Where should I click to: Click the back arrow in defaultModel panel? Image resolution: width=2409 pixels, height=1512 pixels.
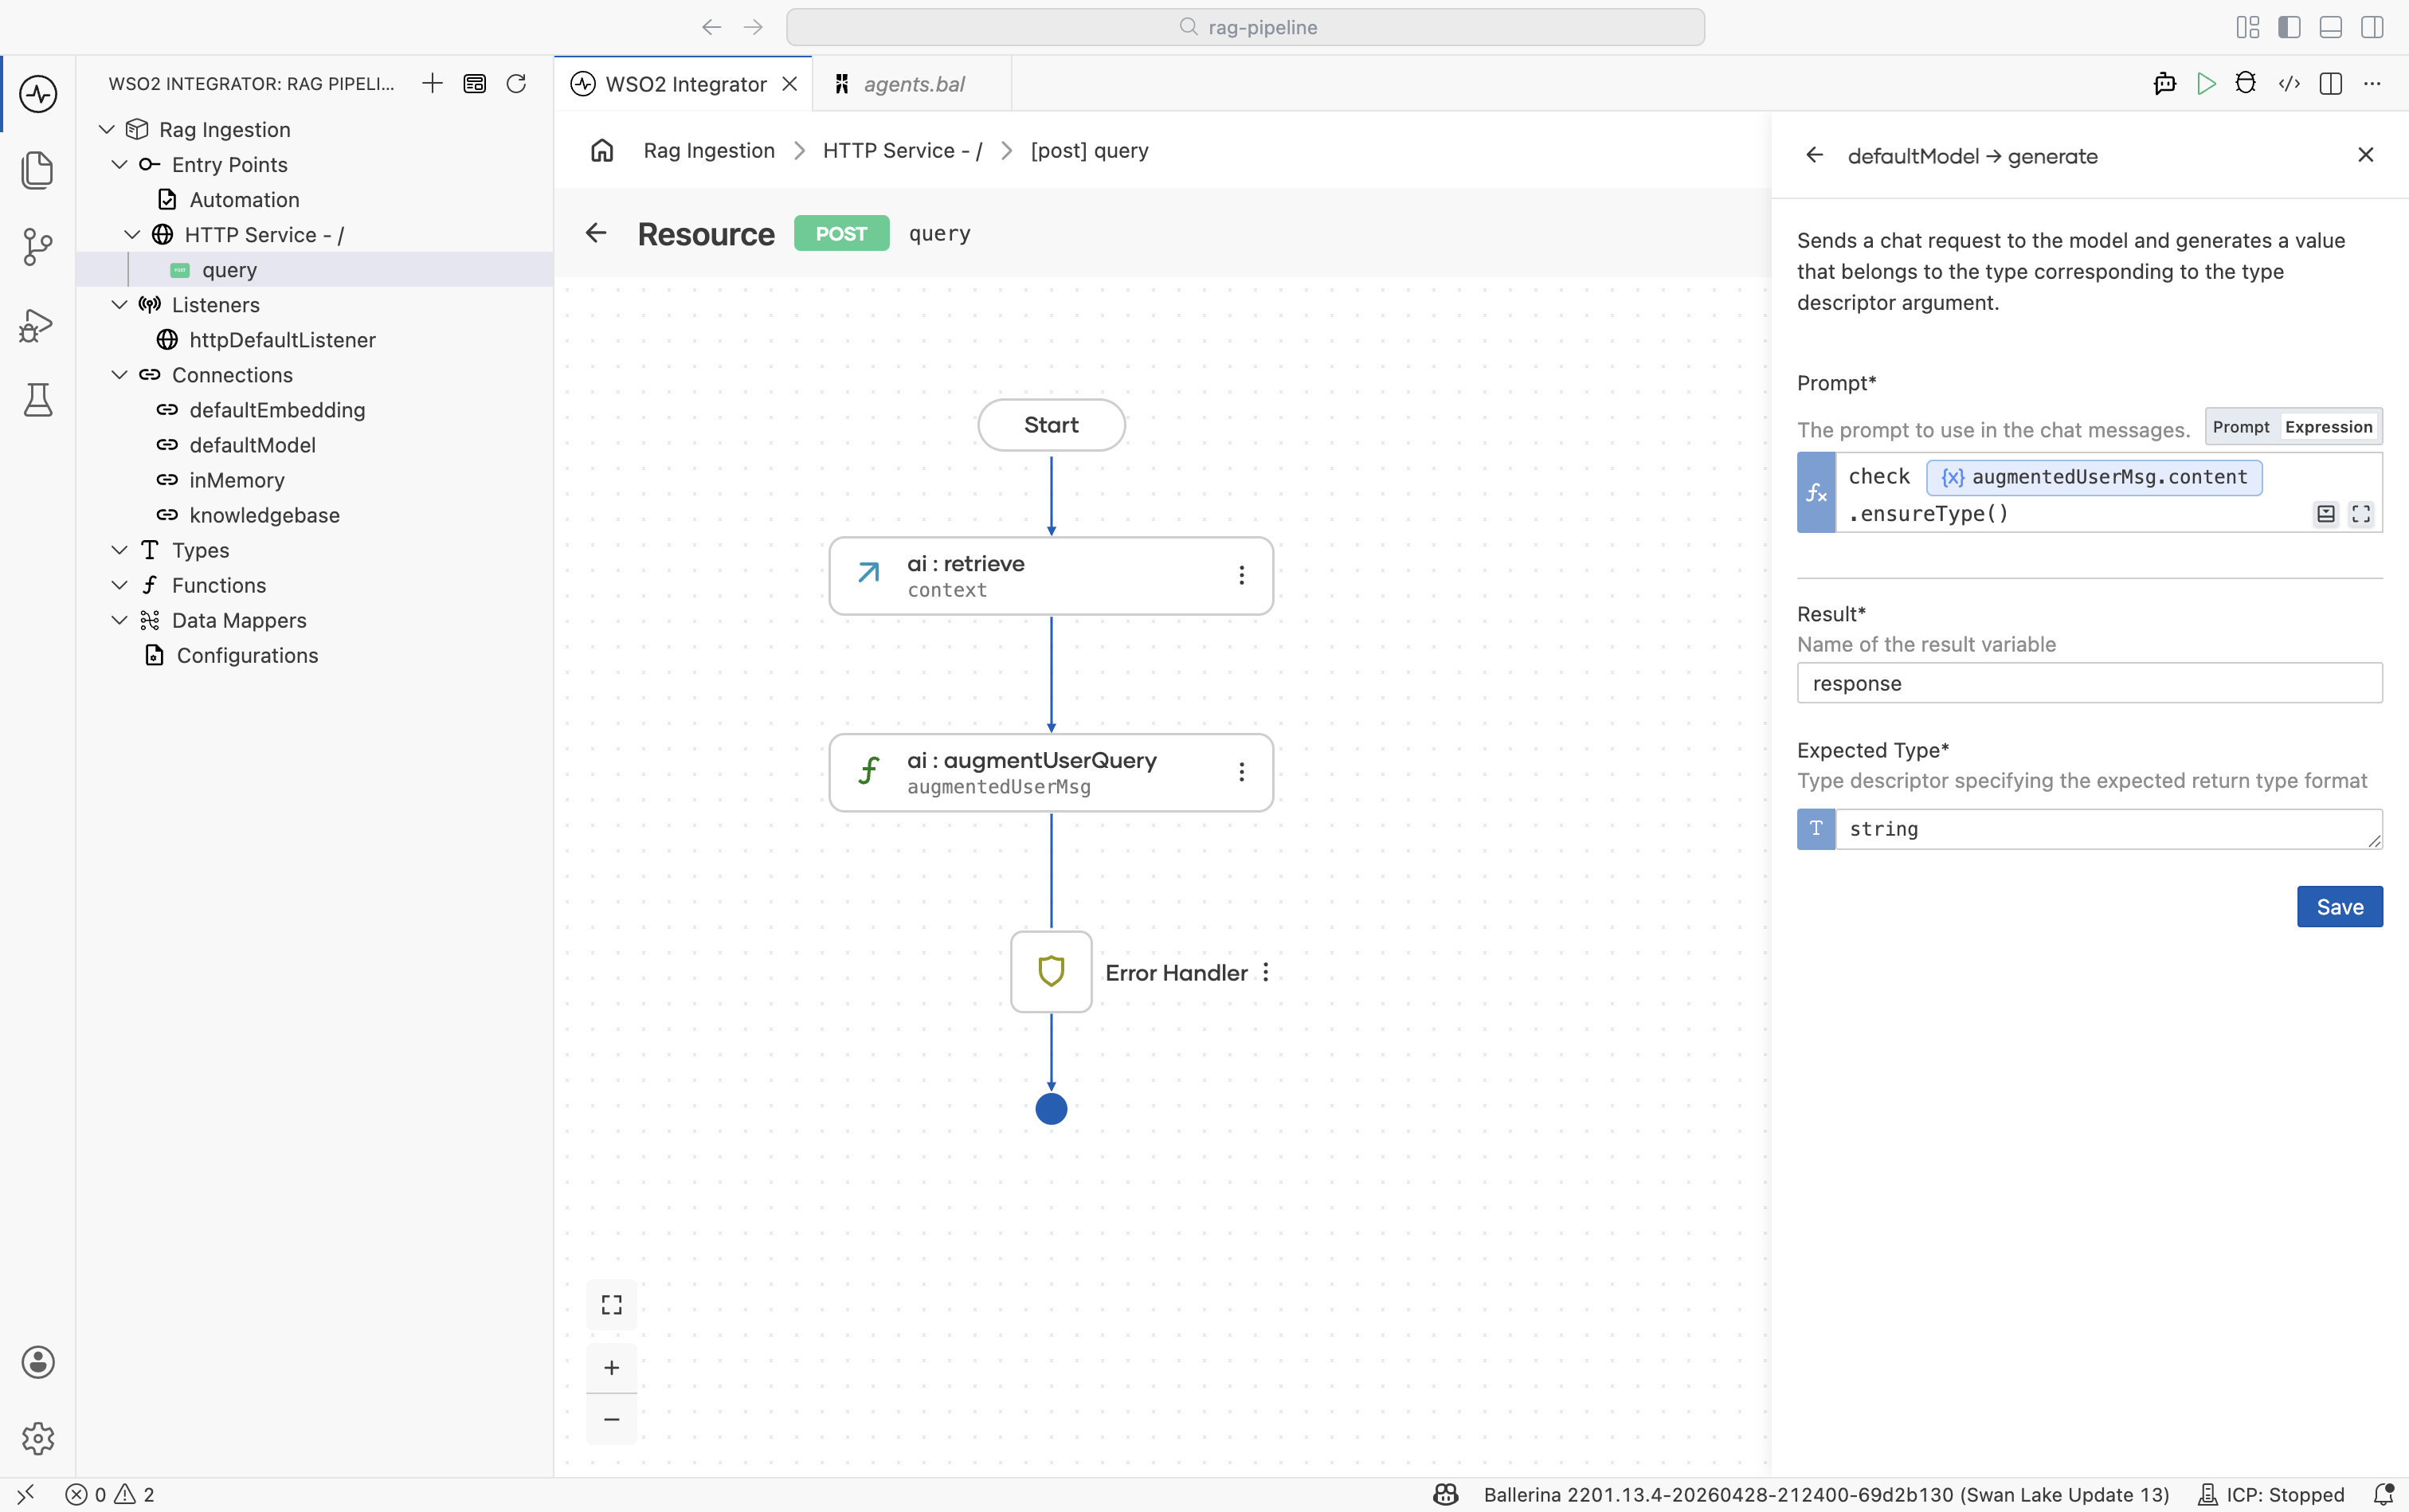point(1815,155)
